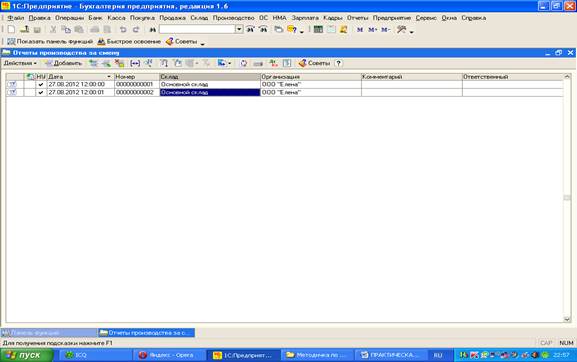Click the Open file icon in main toolbar
This screenshot has height=362, width=577.
(25, 29)
